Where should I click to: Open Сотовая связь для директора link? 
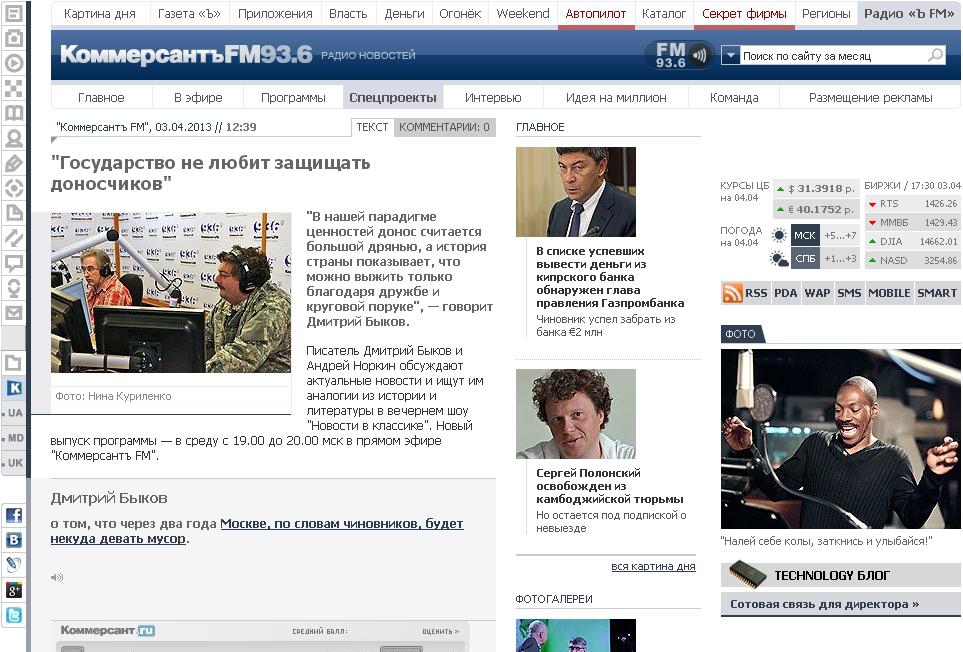(824, 604)
